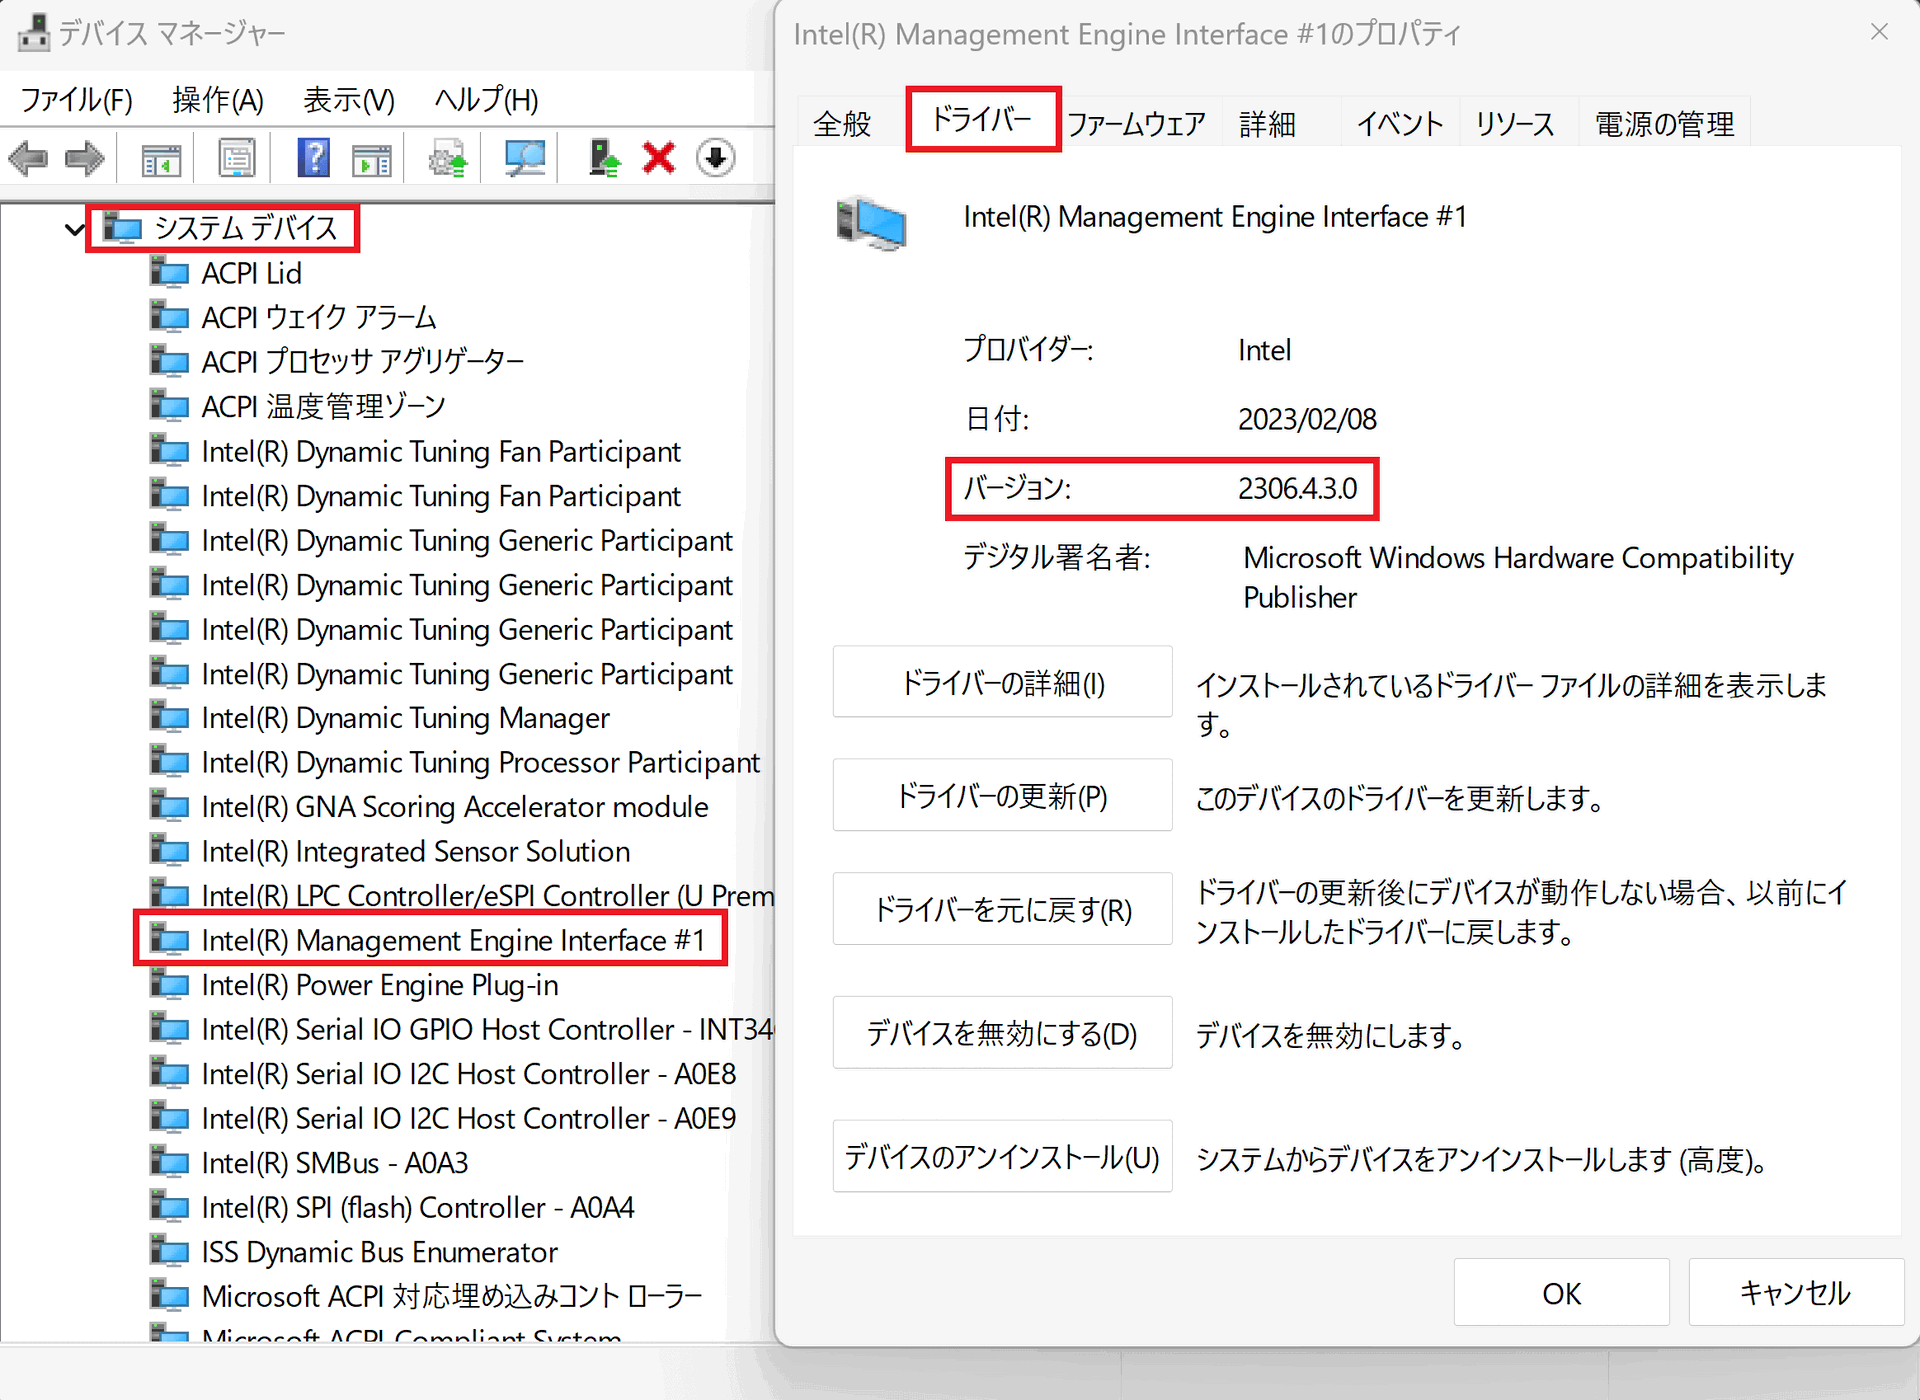Switch to the 電源の管理 tab
Screen dimensions: 1920x1400
click(x=1664, y=124)
